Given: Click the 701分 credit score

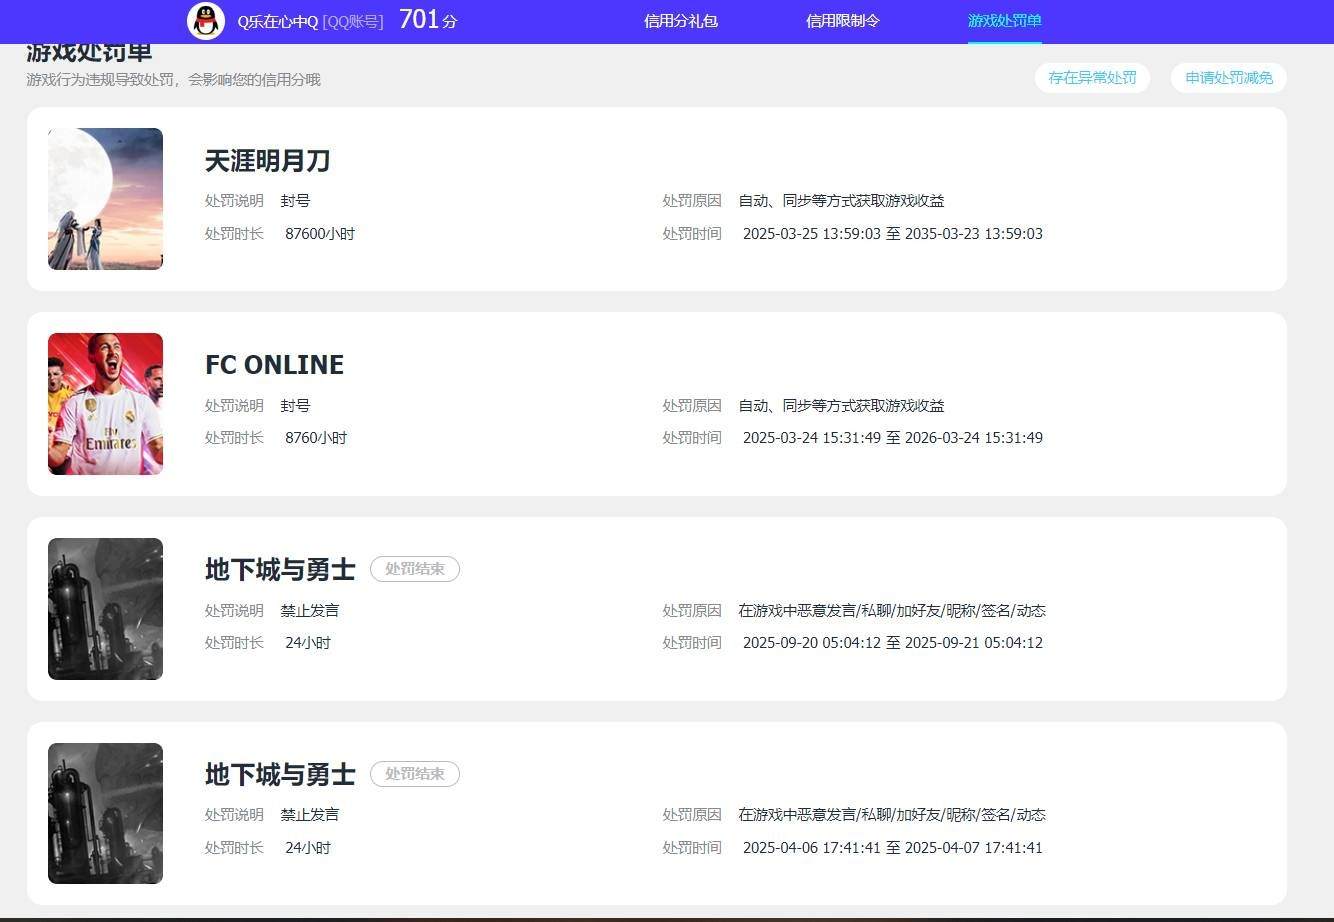Looking at the screenshot, I should [428, 20].
